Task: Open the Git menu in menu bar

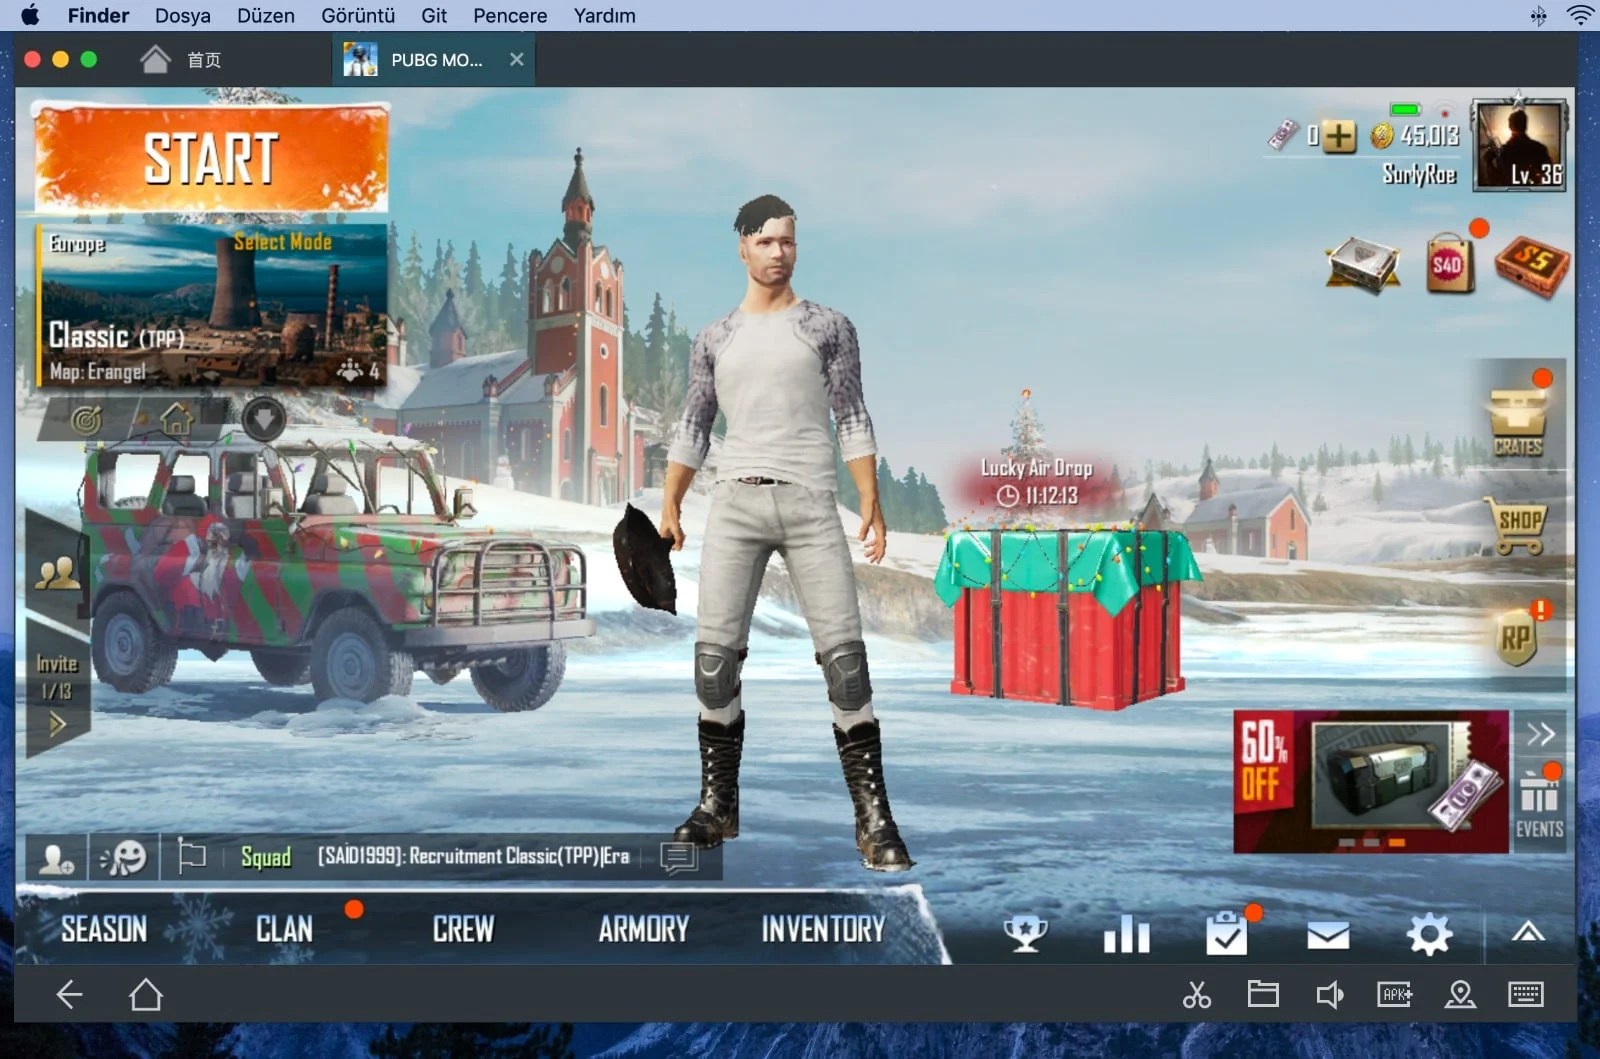Action: [434, 16]
